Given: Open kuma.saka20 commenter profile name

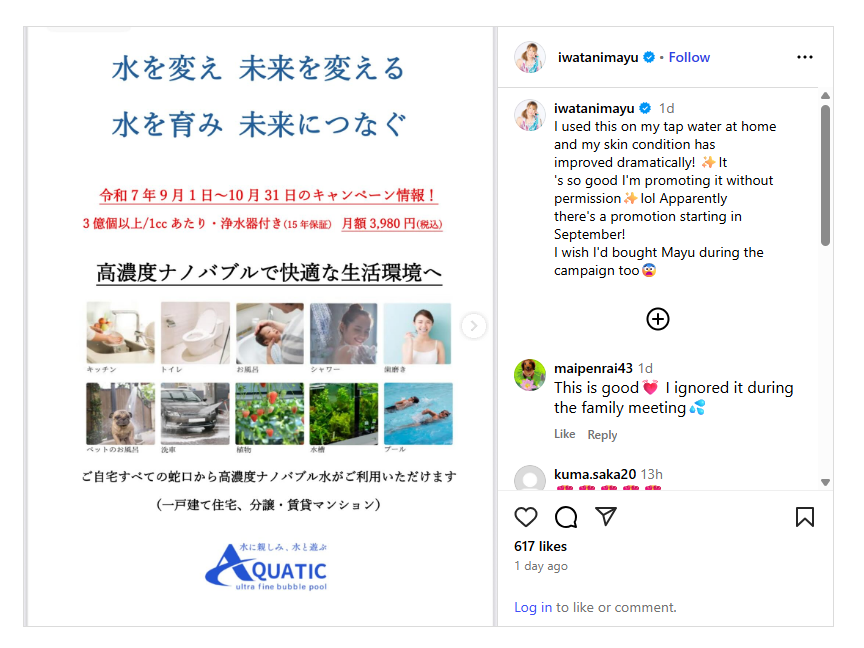Looking at the screenshot, I should (x=595, y=474).
